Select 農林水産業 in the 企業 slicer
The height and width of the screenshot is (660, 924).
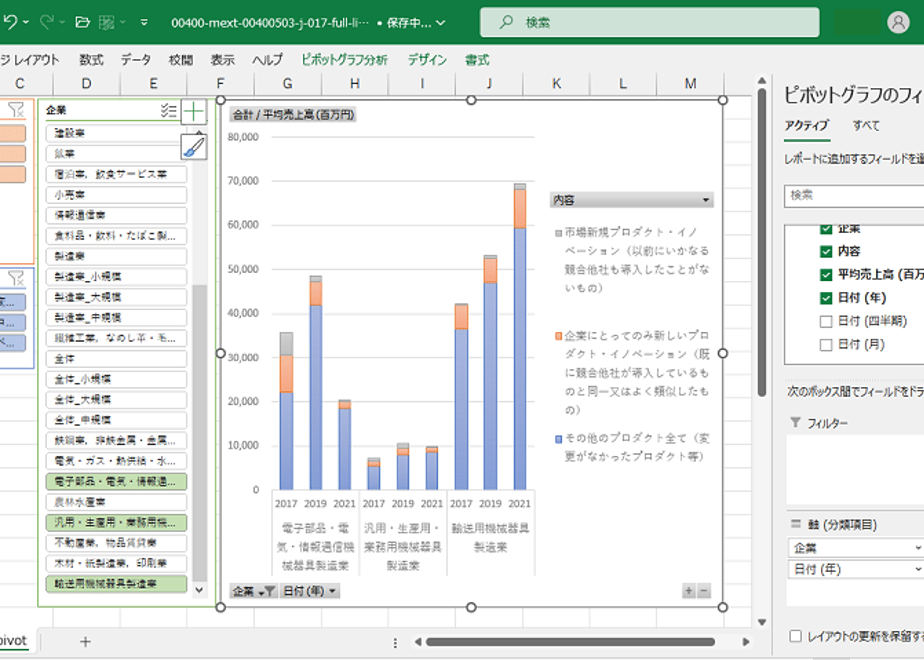[x=116, y=502]
